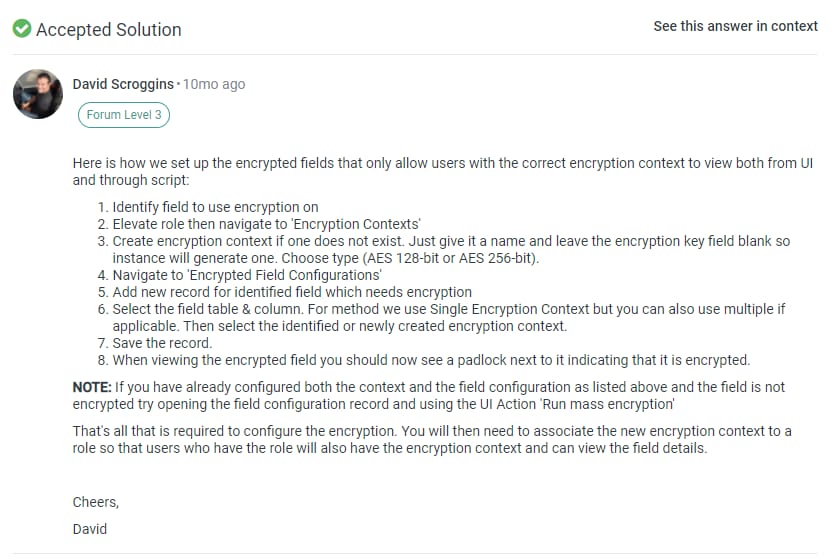This screenshot has width=837, height=560.
Task: Click the author name David Scroggins
Action: pos(123,84)
